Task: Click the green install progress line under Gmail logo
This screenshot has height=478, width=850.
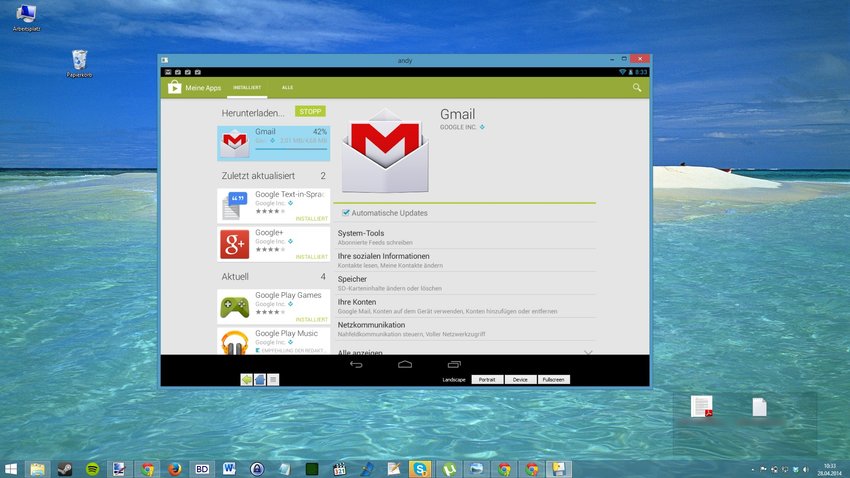Action: click(465, 203)
